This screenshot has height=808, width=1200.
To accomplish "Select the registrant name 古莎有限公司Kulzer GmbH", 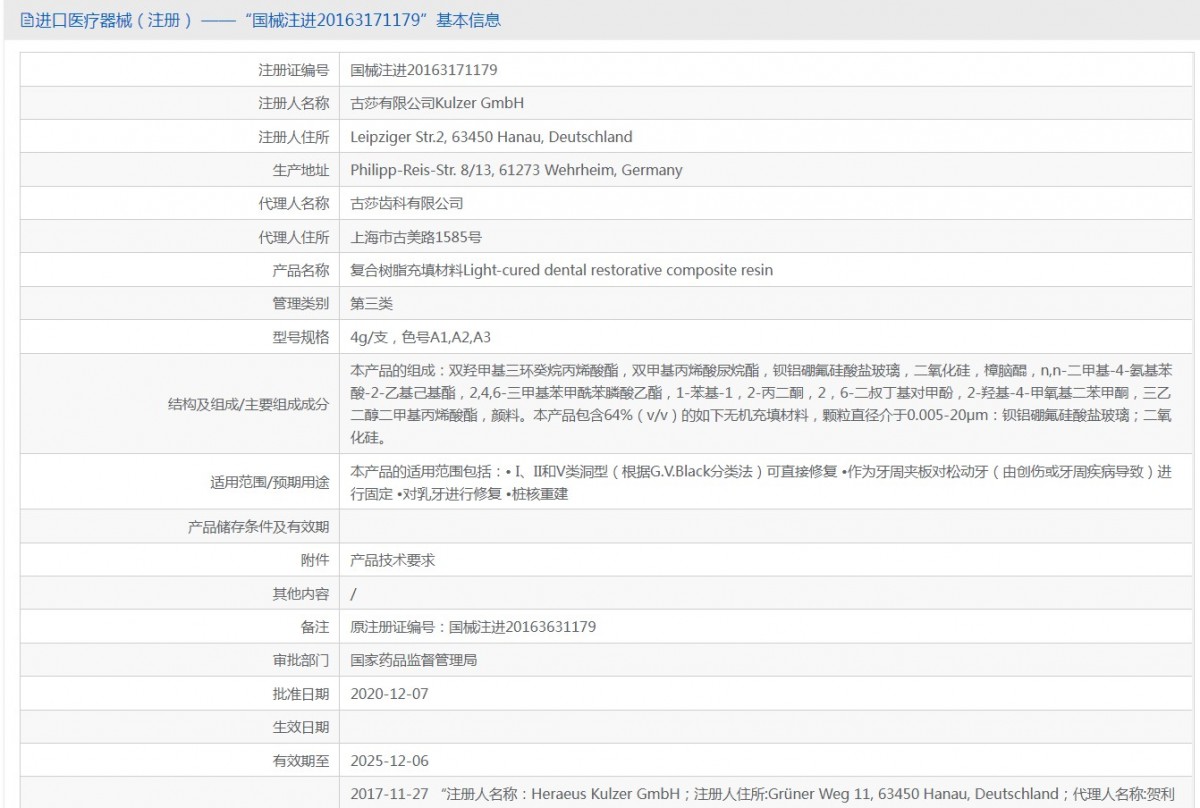I will (x=437, y=103).
